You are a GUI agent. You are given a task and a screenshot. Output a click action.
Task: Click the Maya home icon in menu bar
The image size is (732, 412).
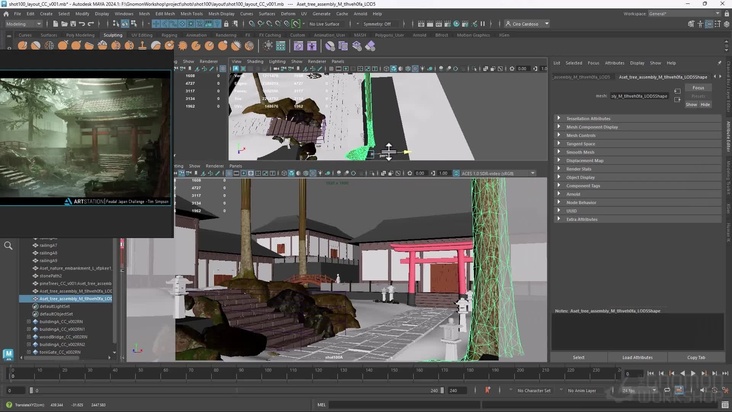pyautogui.click(x=6, y=14)
